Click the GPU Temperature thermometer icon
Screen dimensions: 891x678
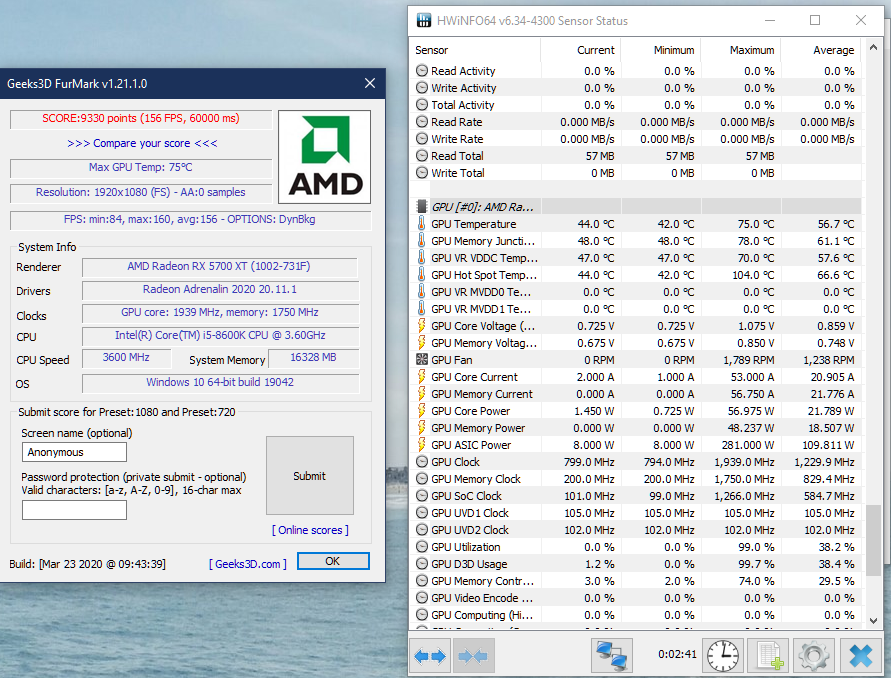point(422,223)
